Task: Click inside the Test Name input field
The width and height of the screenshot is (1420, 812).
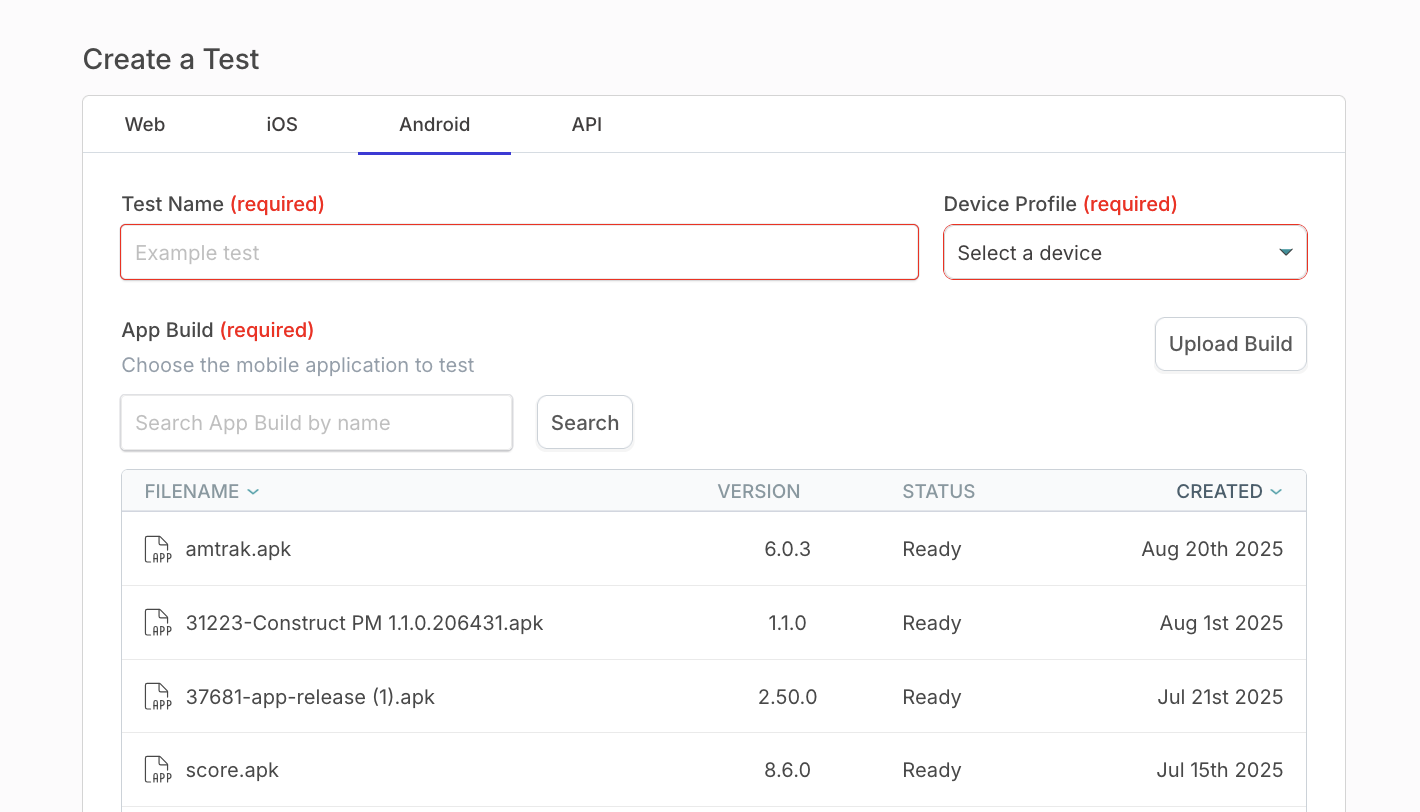Action: coord(519,252)
